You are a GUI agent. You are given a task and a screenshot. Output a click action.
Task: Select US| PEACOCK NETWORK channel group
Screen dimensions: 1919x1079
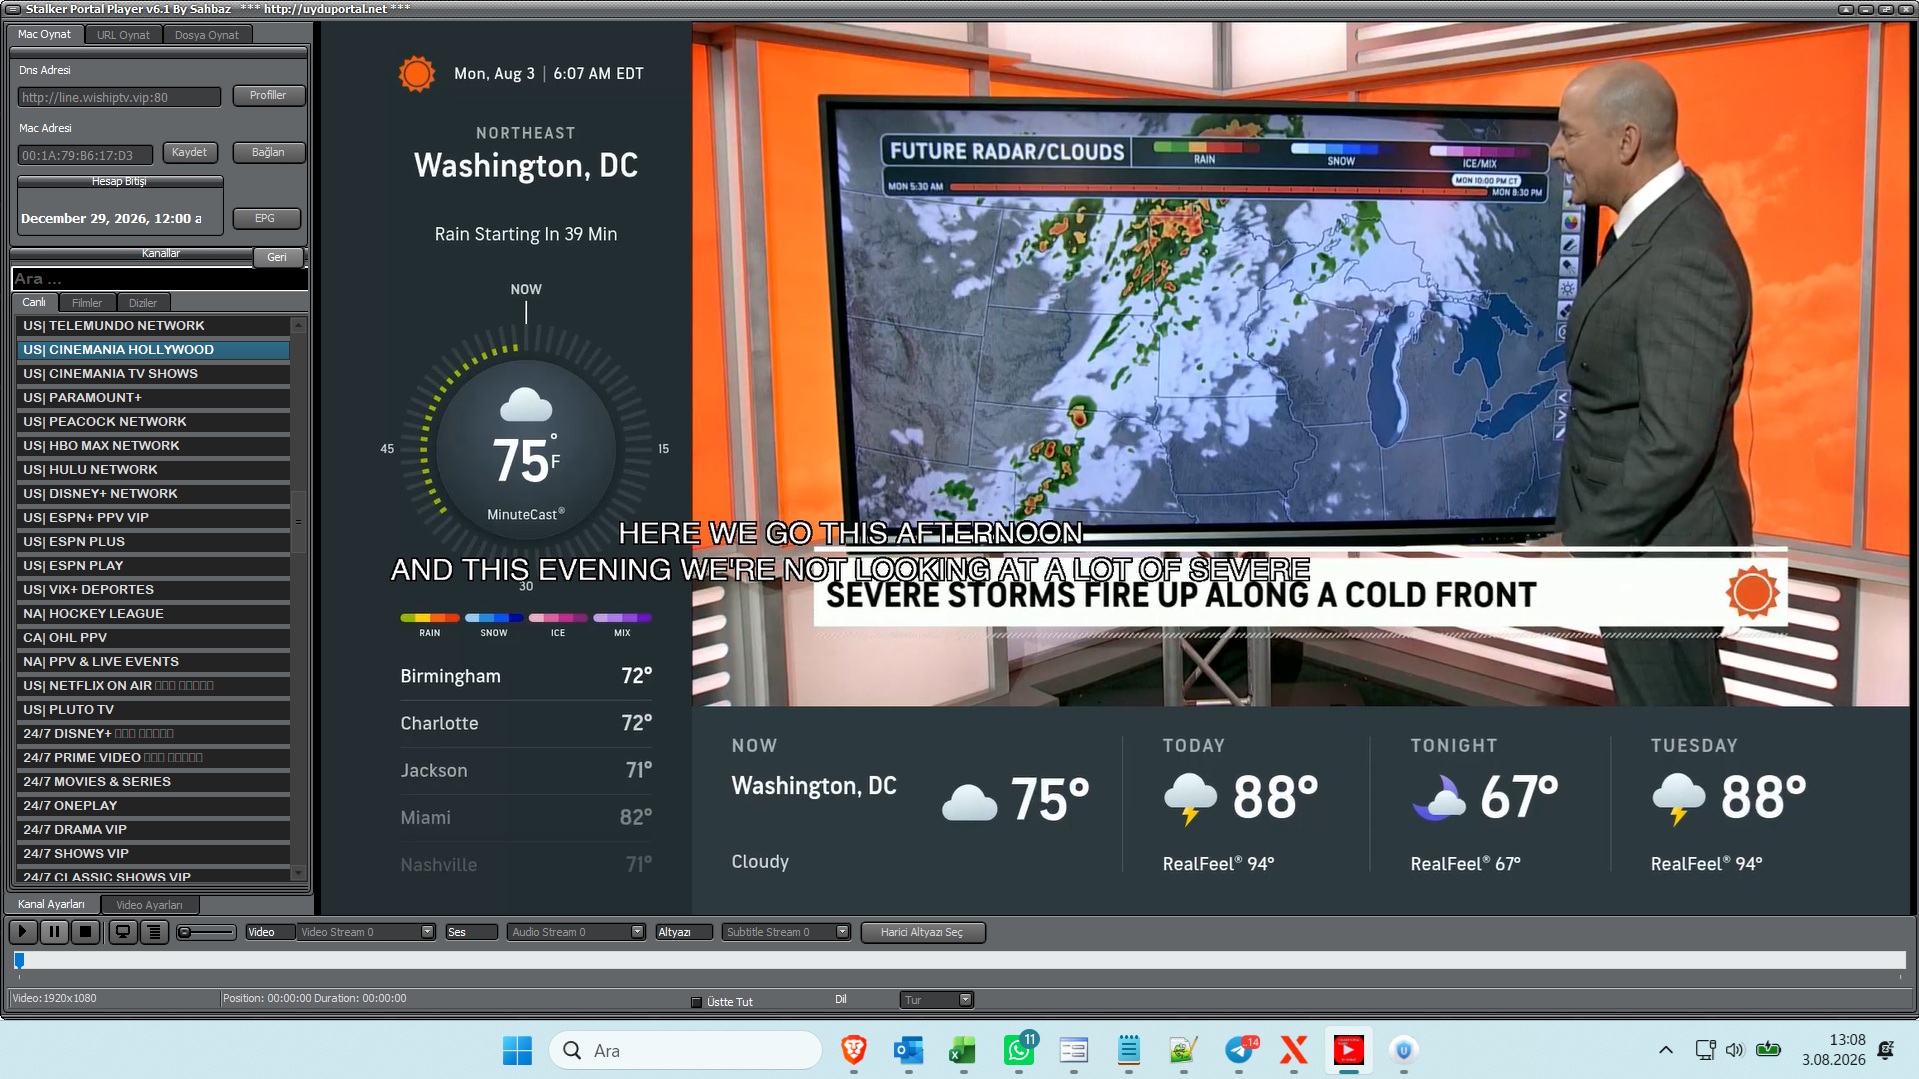154,422
